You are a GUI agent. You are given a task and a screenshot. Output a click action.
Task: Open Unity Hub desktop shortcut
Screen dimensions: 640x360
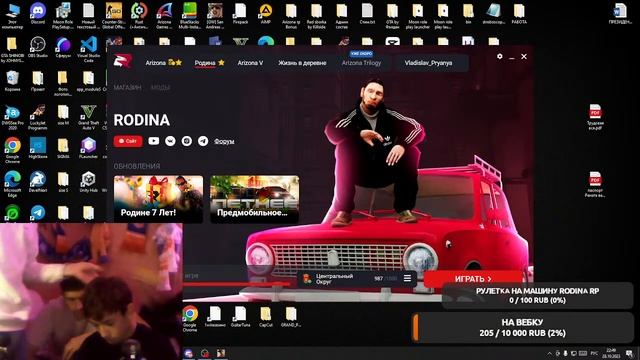[x=88, y=182]
